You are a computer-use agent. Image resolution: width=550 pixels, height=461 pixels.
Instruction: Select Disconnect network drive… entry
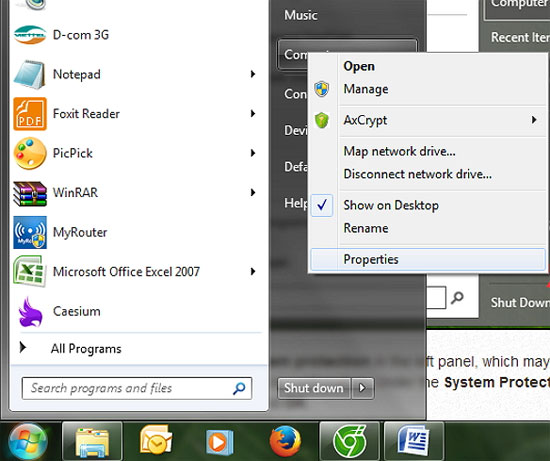pos(427,174)
